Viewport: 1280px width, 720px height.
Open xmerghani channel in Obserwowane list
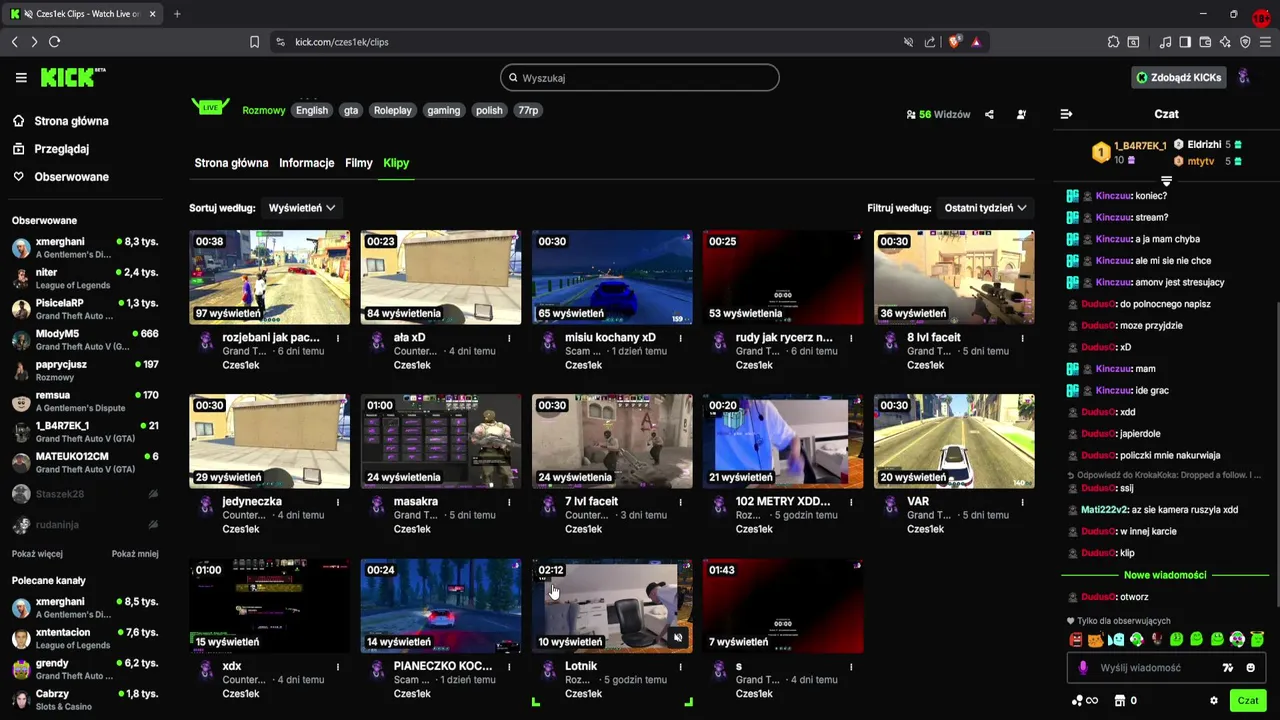pos(85,247)
